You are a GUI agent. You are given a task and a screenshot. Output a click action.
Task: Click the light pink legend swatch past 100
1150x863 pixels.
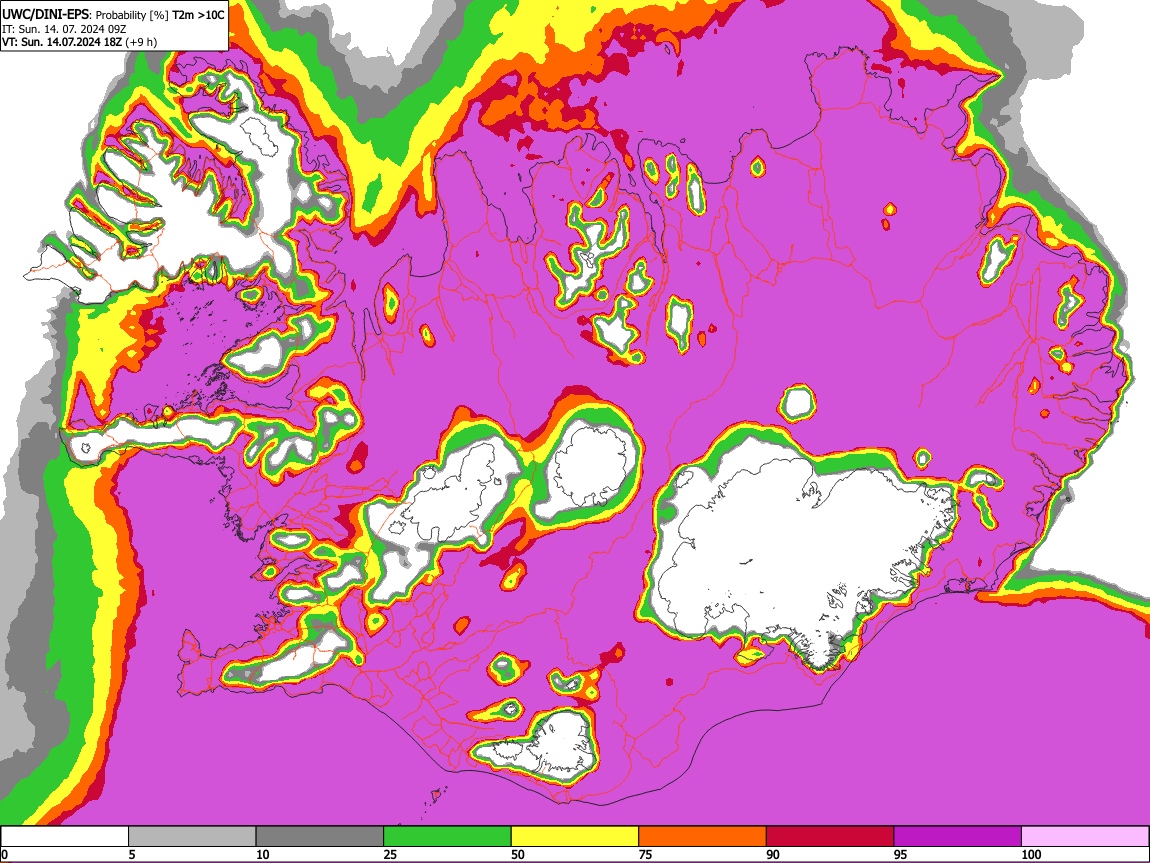(x=1085, y=837)
